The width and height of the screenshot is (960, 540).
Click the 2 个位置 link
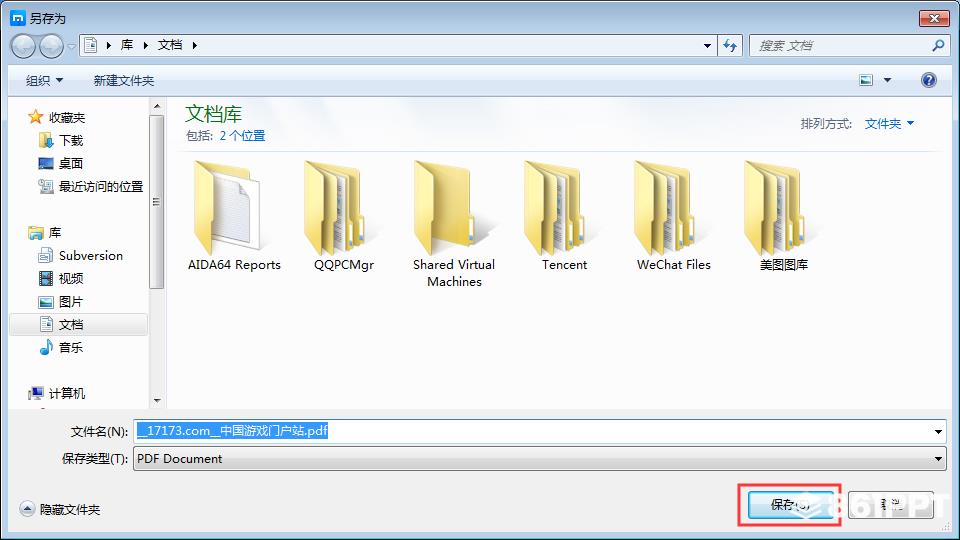pos(242,135)
